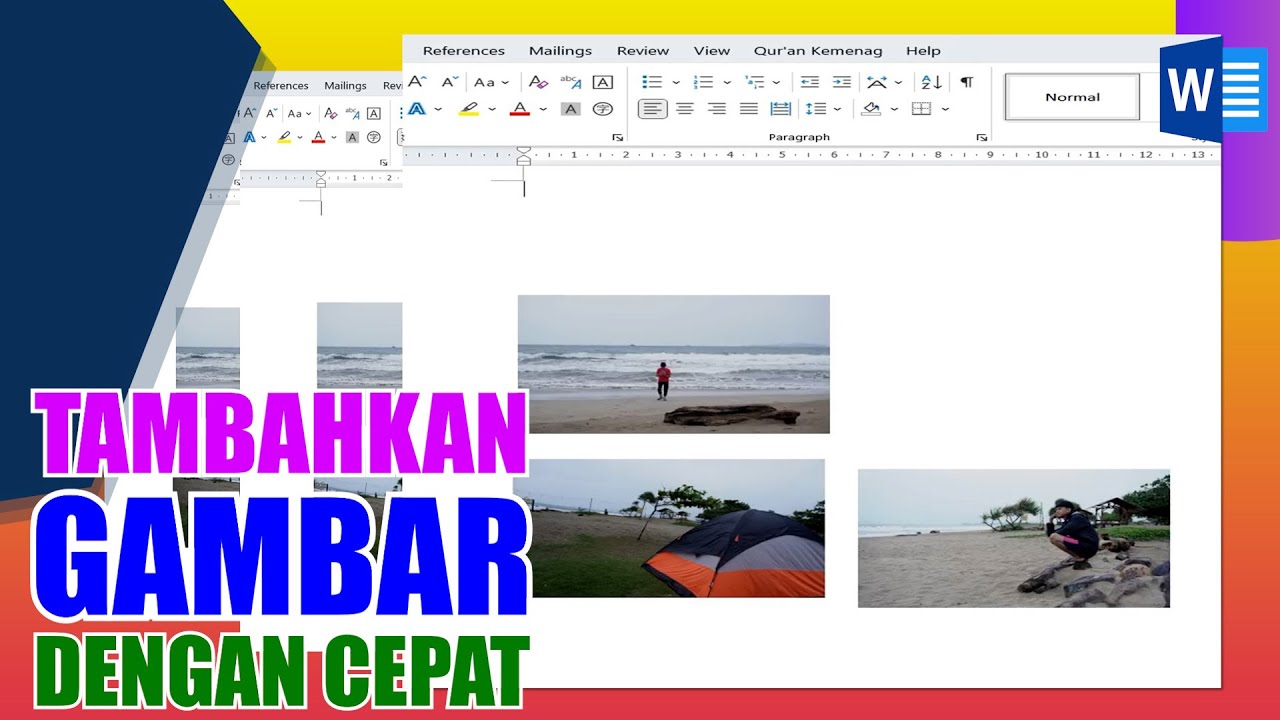Viewport: 1280px width, 720px height.
Task: Open Mailings tab in background Word window
Action: 346,86
